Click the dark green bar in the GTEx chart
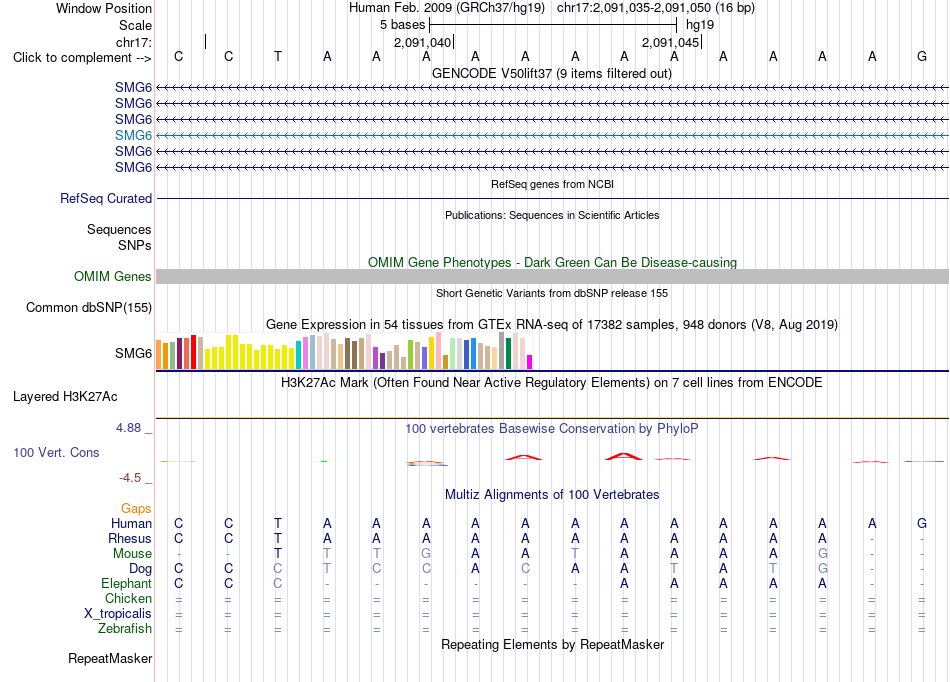 point(508,354)
